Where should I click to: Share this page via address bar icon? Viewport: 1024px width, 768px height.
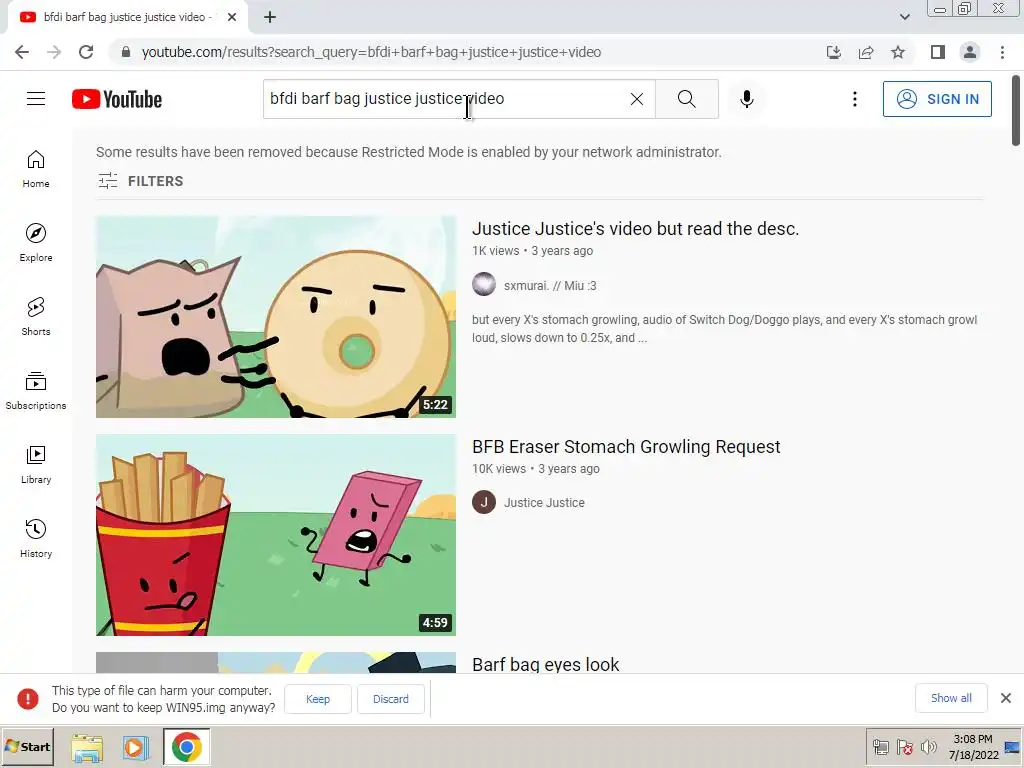[x=866, y=52]
